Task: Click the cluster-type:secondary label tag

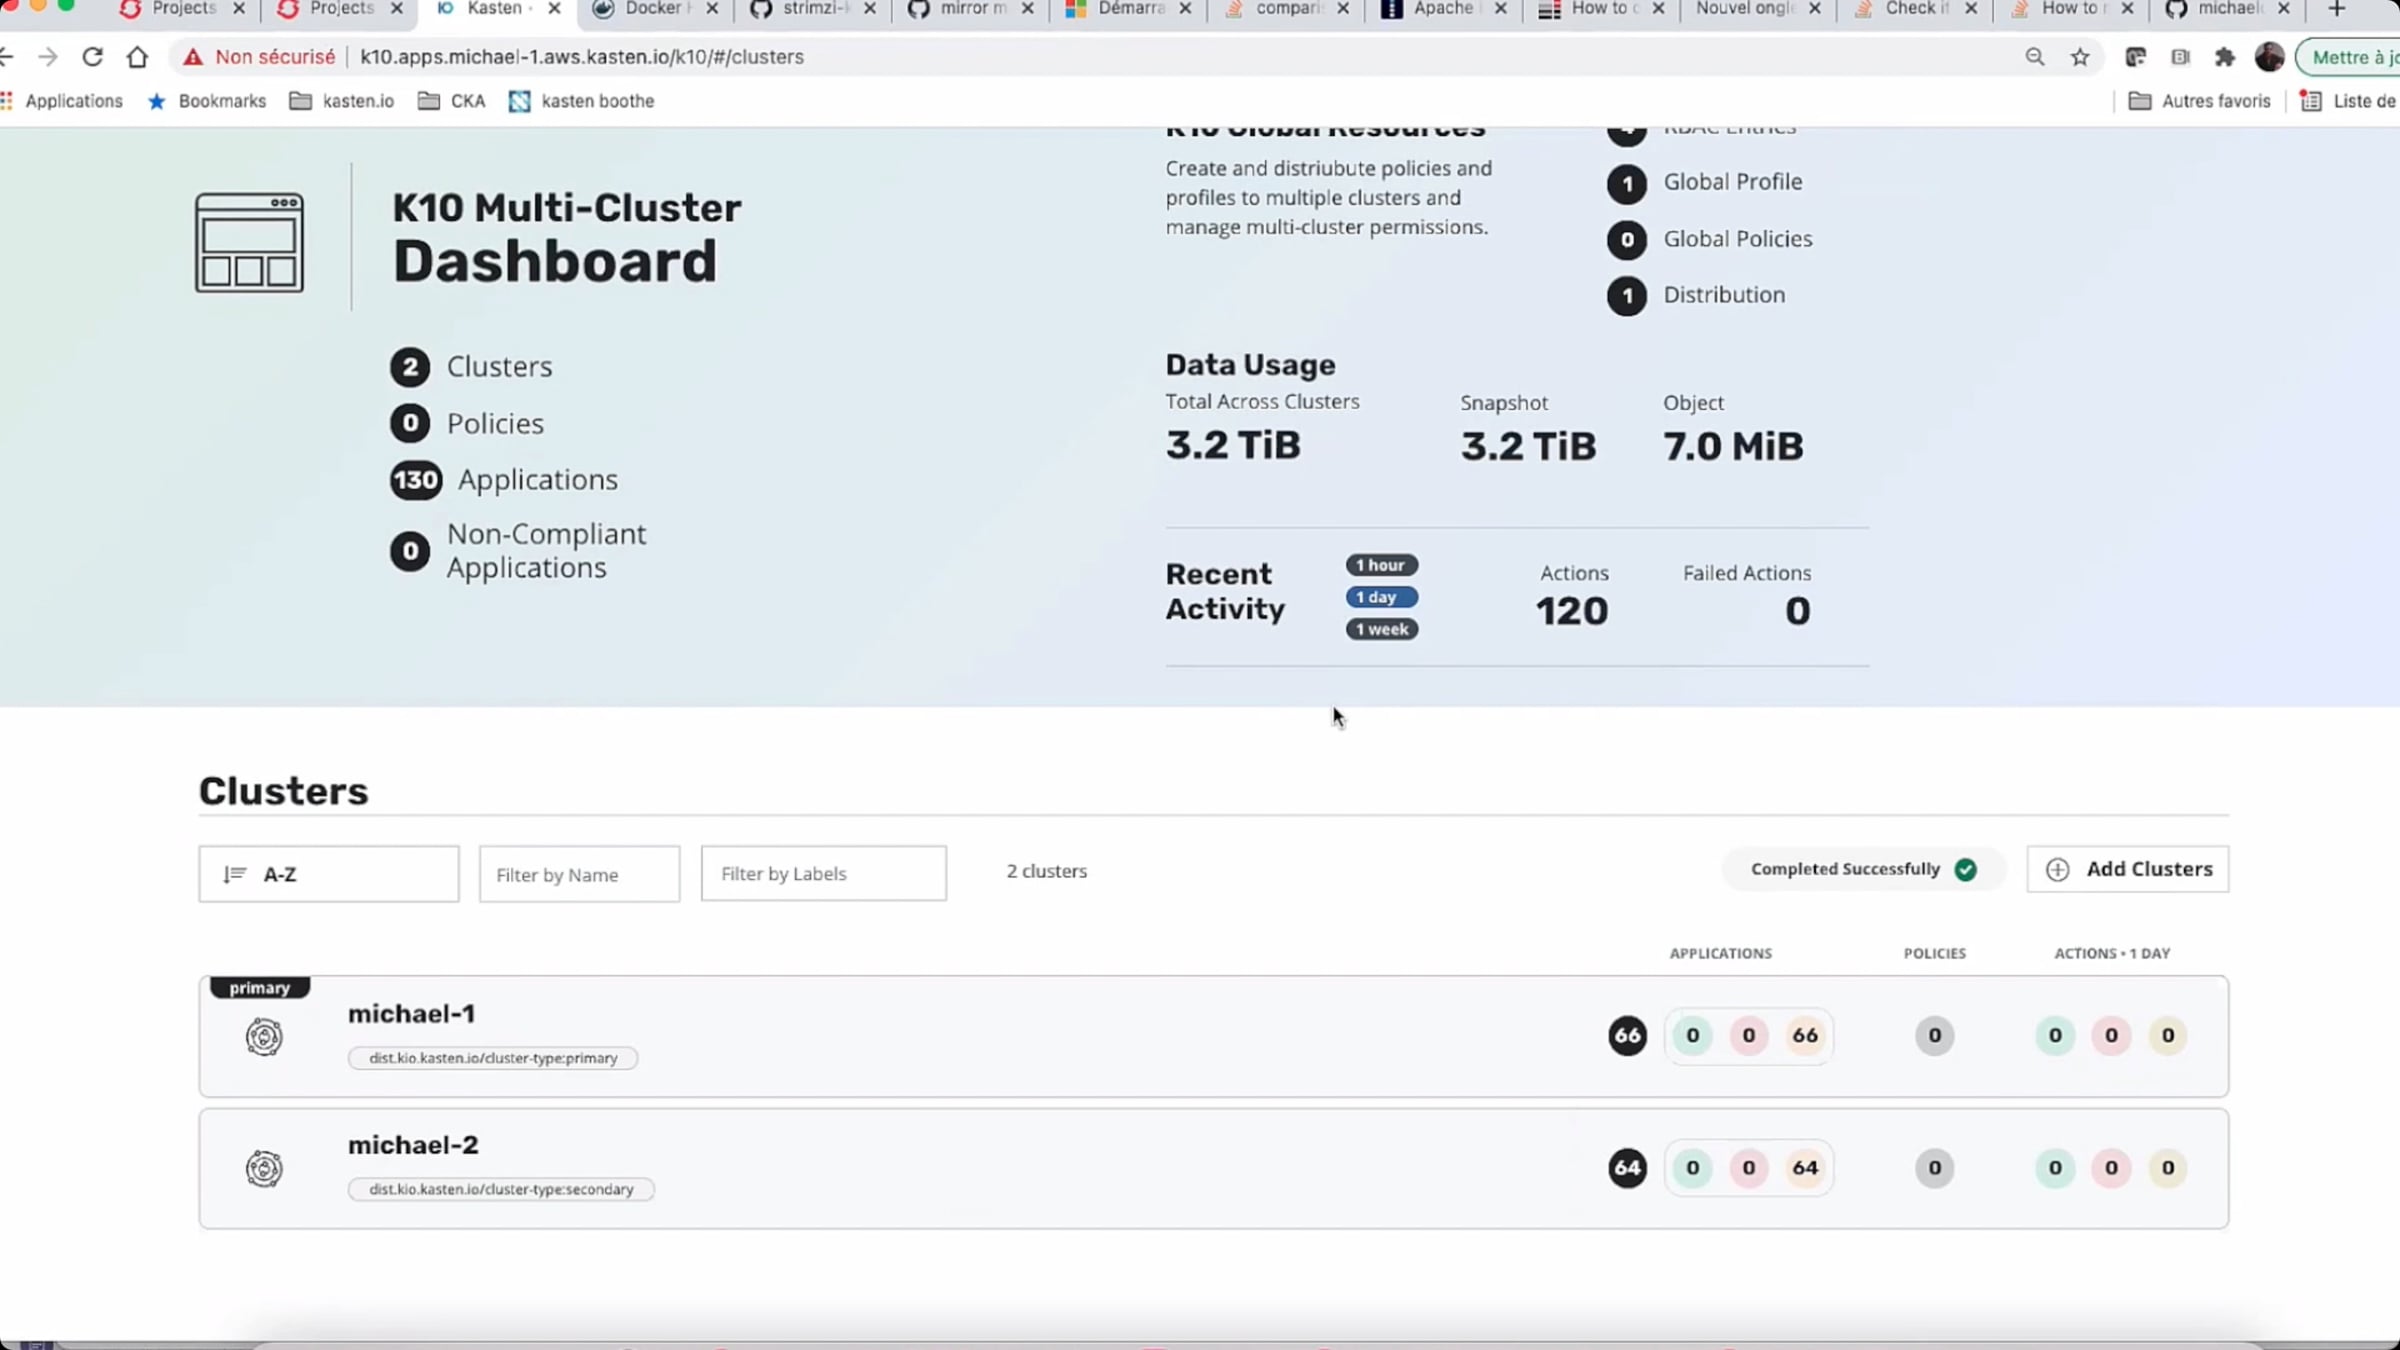Action: click(x=501, y=1190)
